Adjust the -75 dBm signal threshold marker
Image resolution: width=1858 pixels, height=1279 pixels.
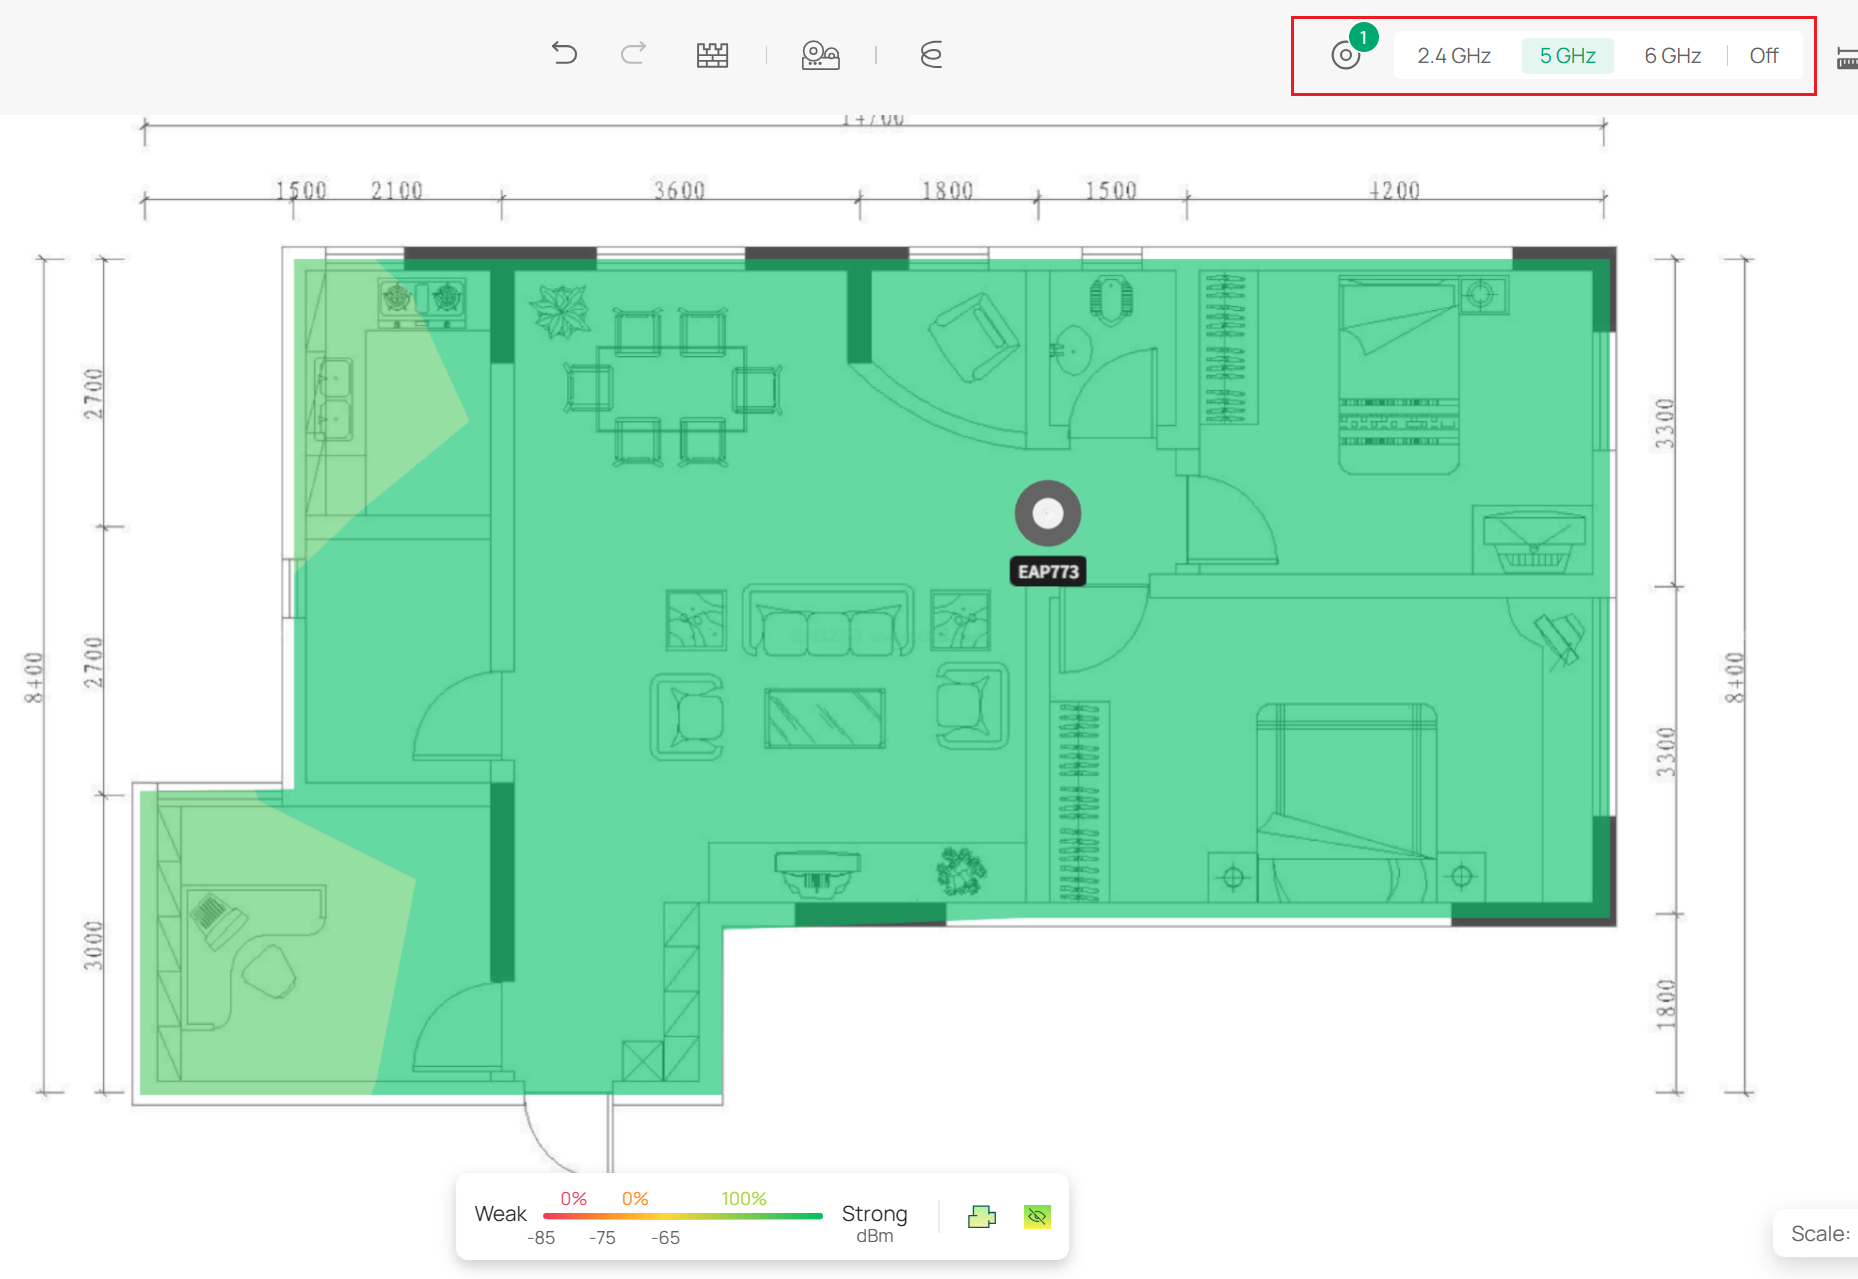pos(601,1237)
